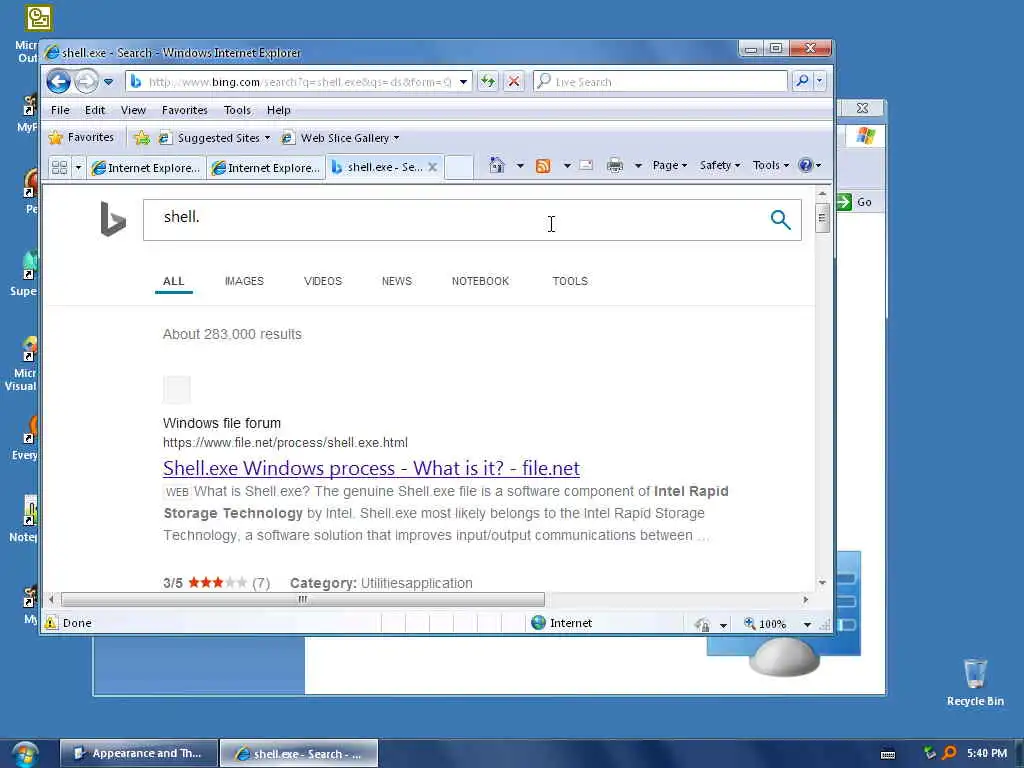Screen dimensions: 1024x768
Task: Open the tab list dropdown arrow
Action: pyautogui.click(x=78, y=167)
